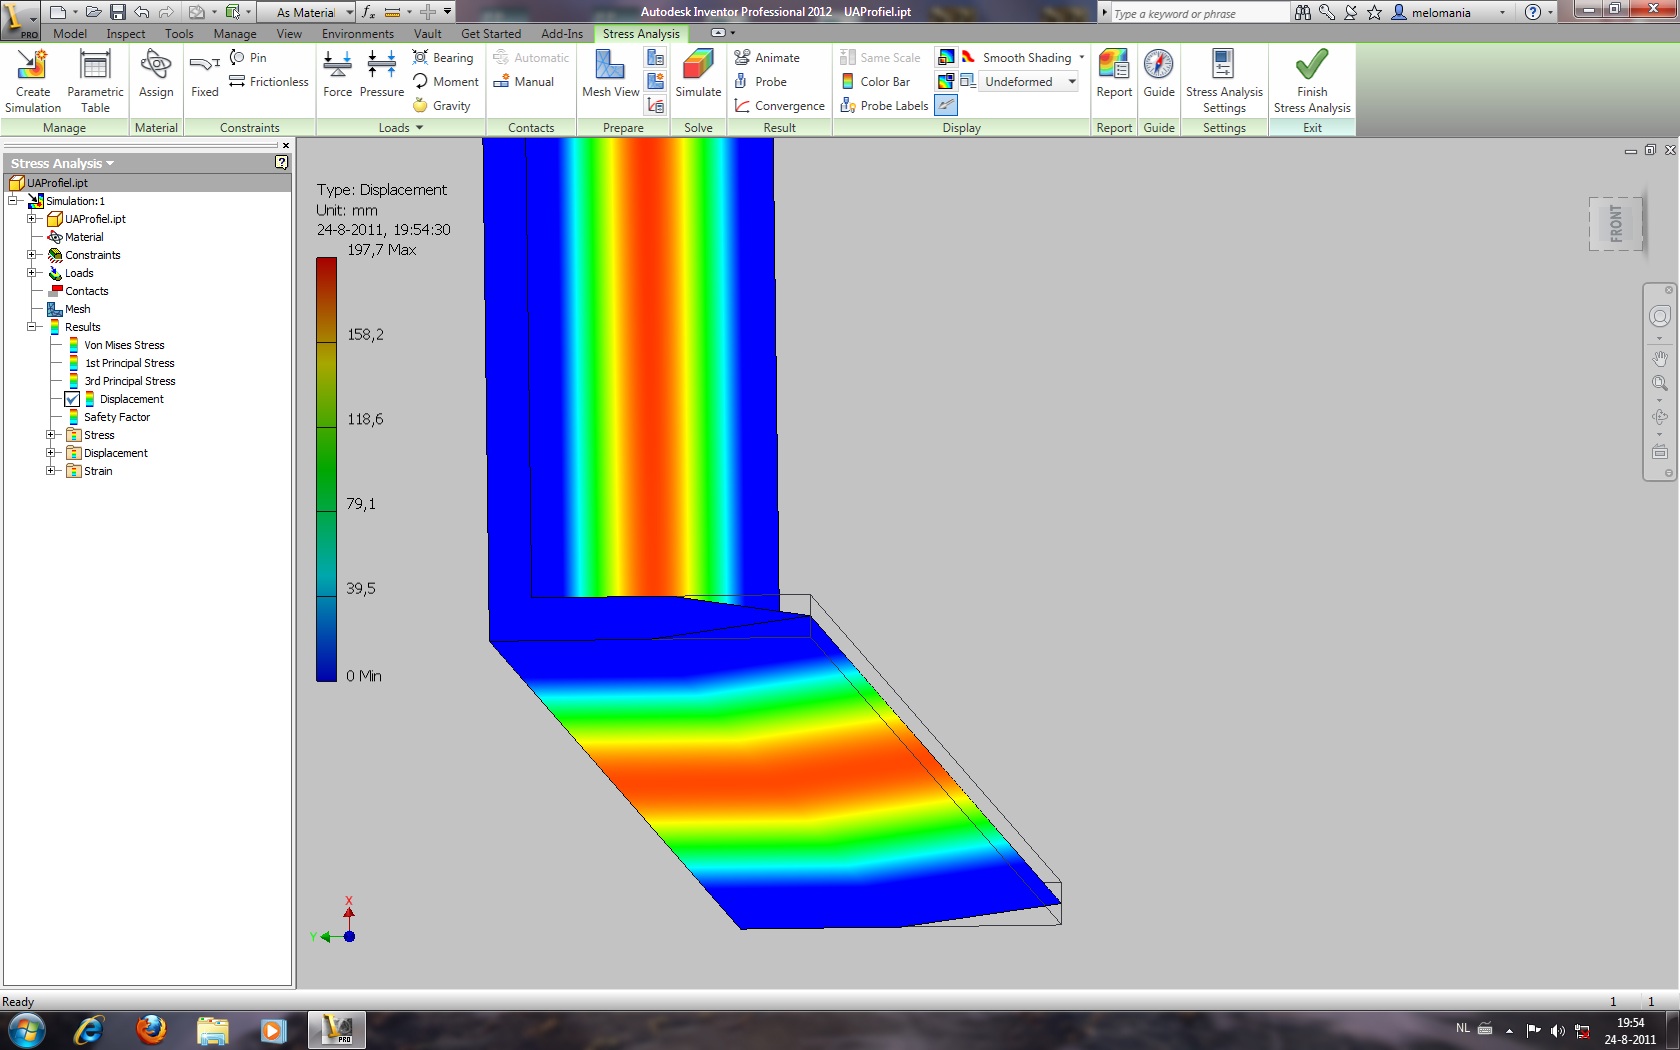Select Von Mises Stress result

(124, 345)
